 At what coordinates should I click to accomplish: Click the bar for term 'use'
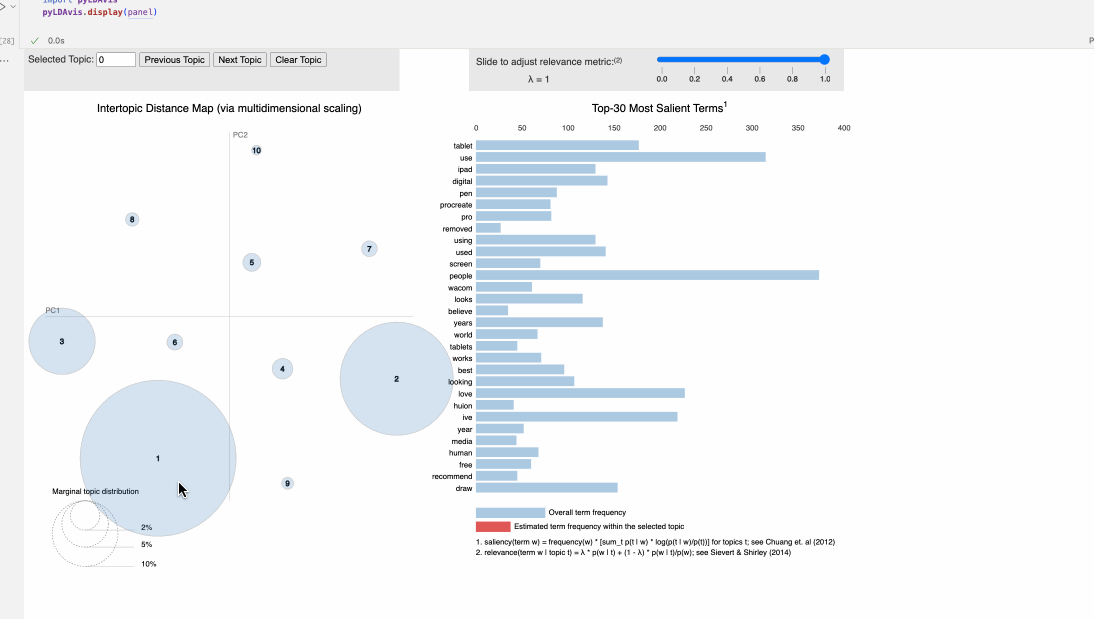[621, 157]
